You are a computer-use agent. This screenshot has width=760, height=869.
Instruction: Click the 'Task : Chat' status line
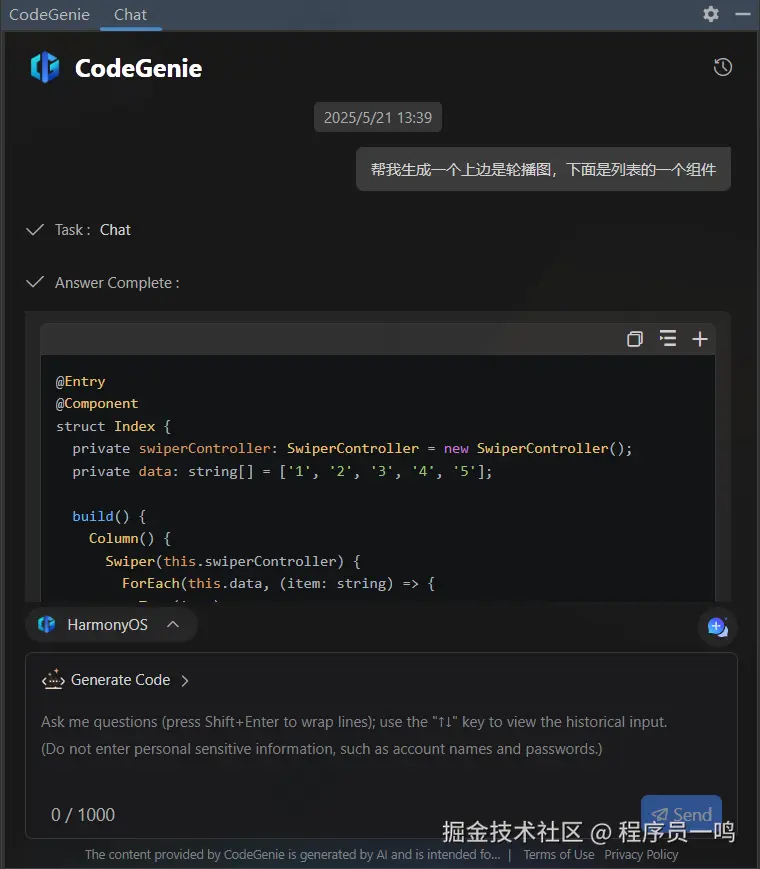pos(78,229)
